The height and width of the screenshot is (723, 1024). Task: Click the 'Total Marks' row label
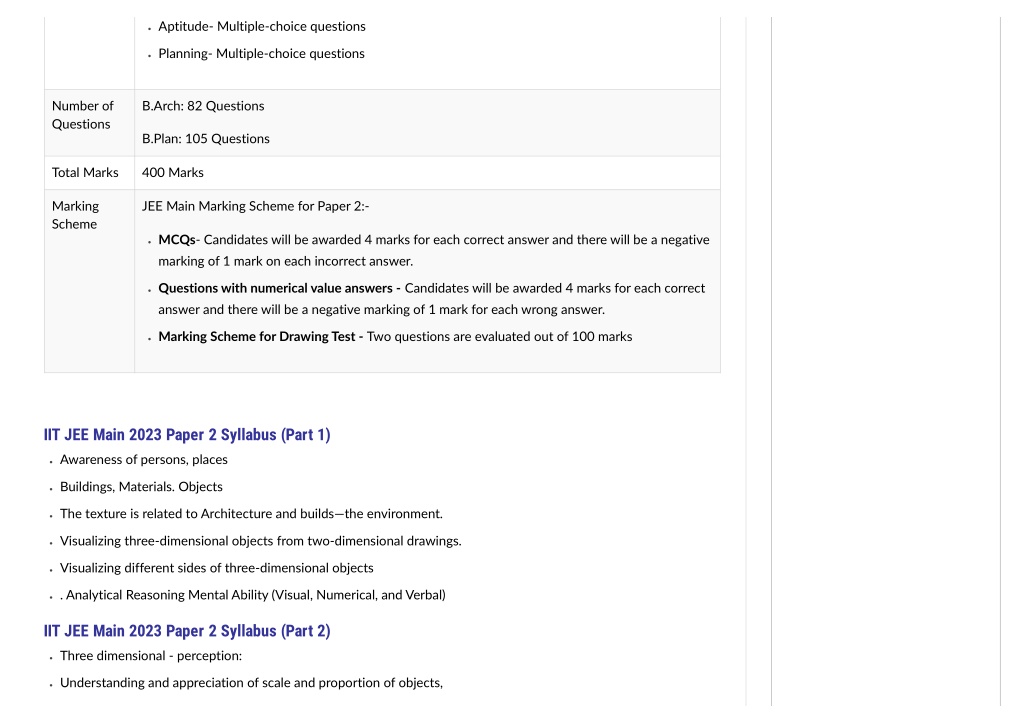click(x=85, y=172)
